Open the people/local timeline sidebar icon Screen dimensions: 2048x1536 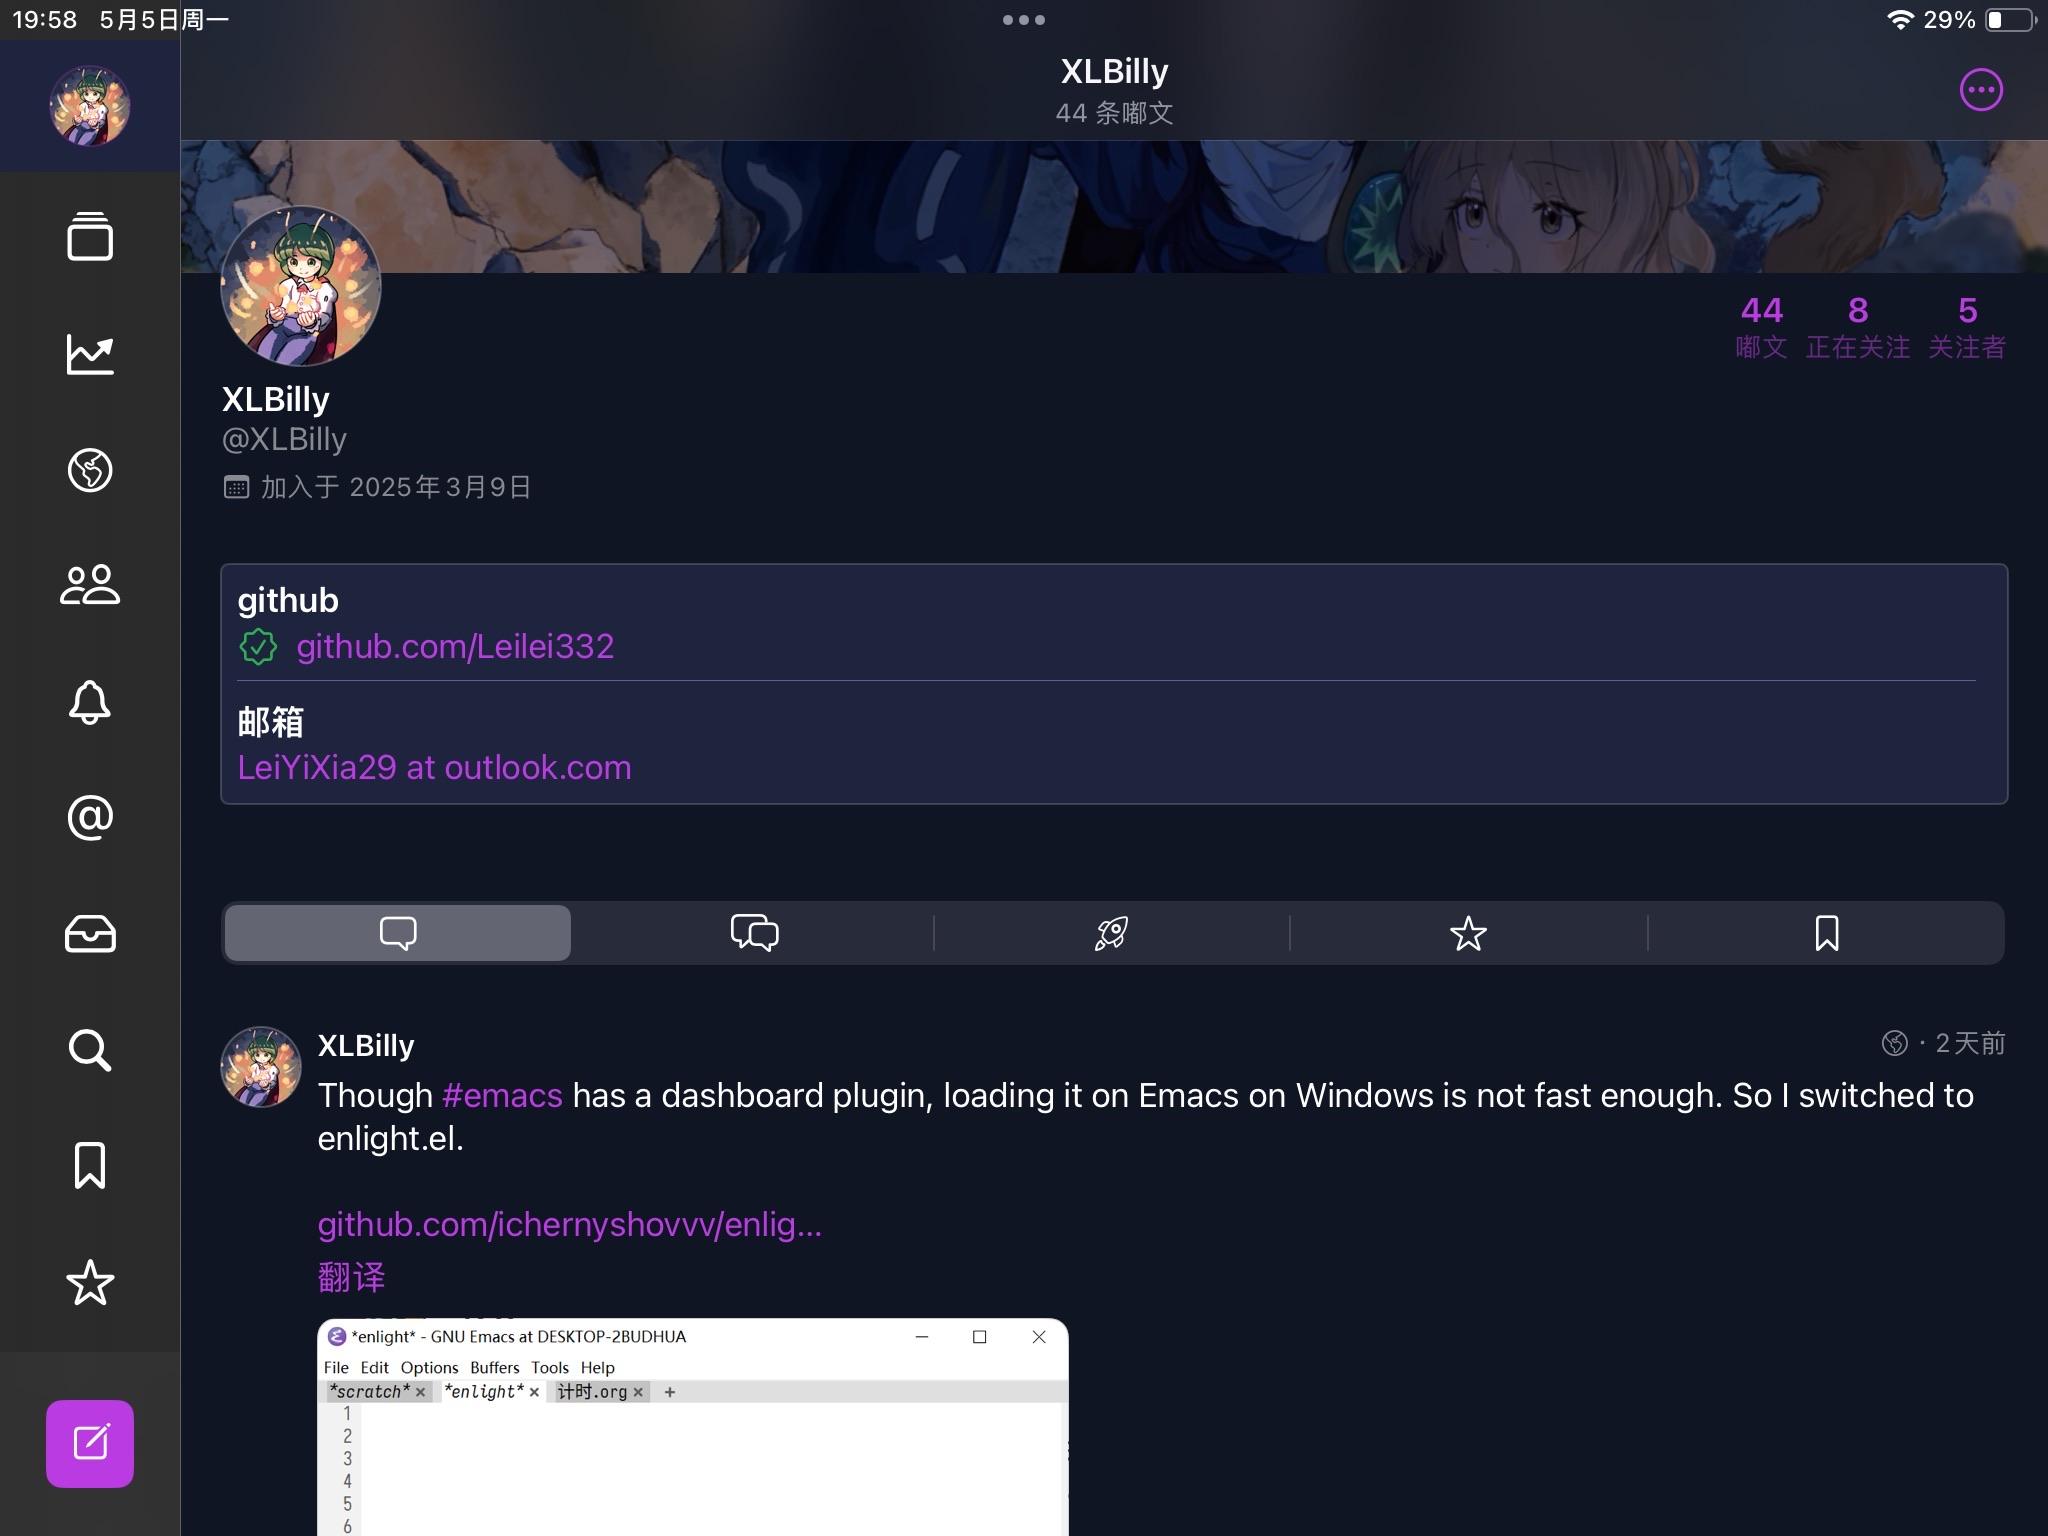[90, 585]
